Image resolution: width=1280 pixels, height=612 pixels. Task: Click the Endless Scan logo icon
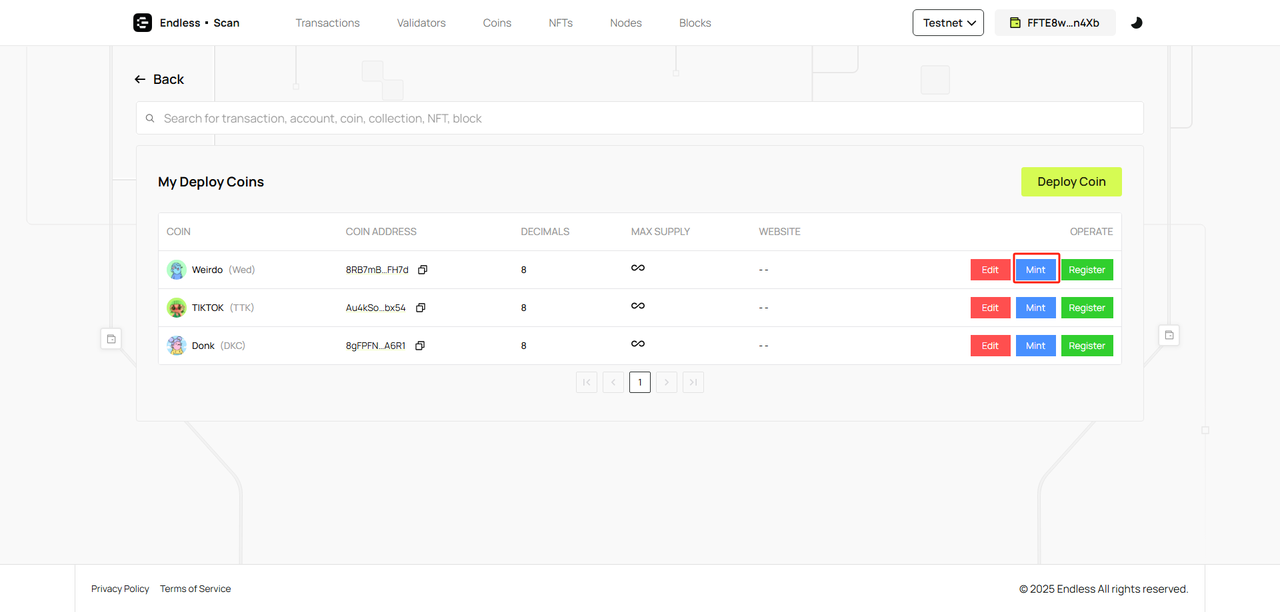click(143, 23)
